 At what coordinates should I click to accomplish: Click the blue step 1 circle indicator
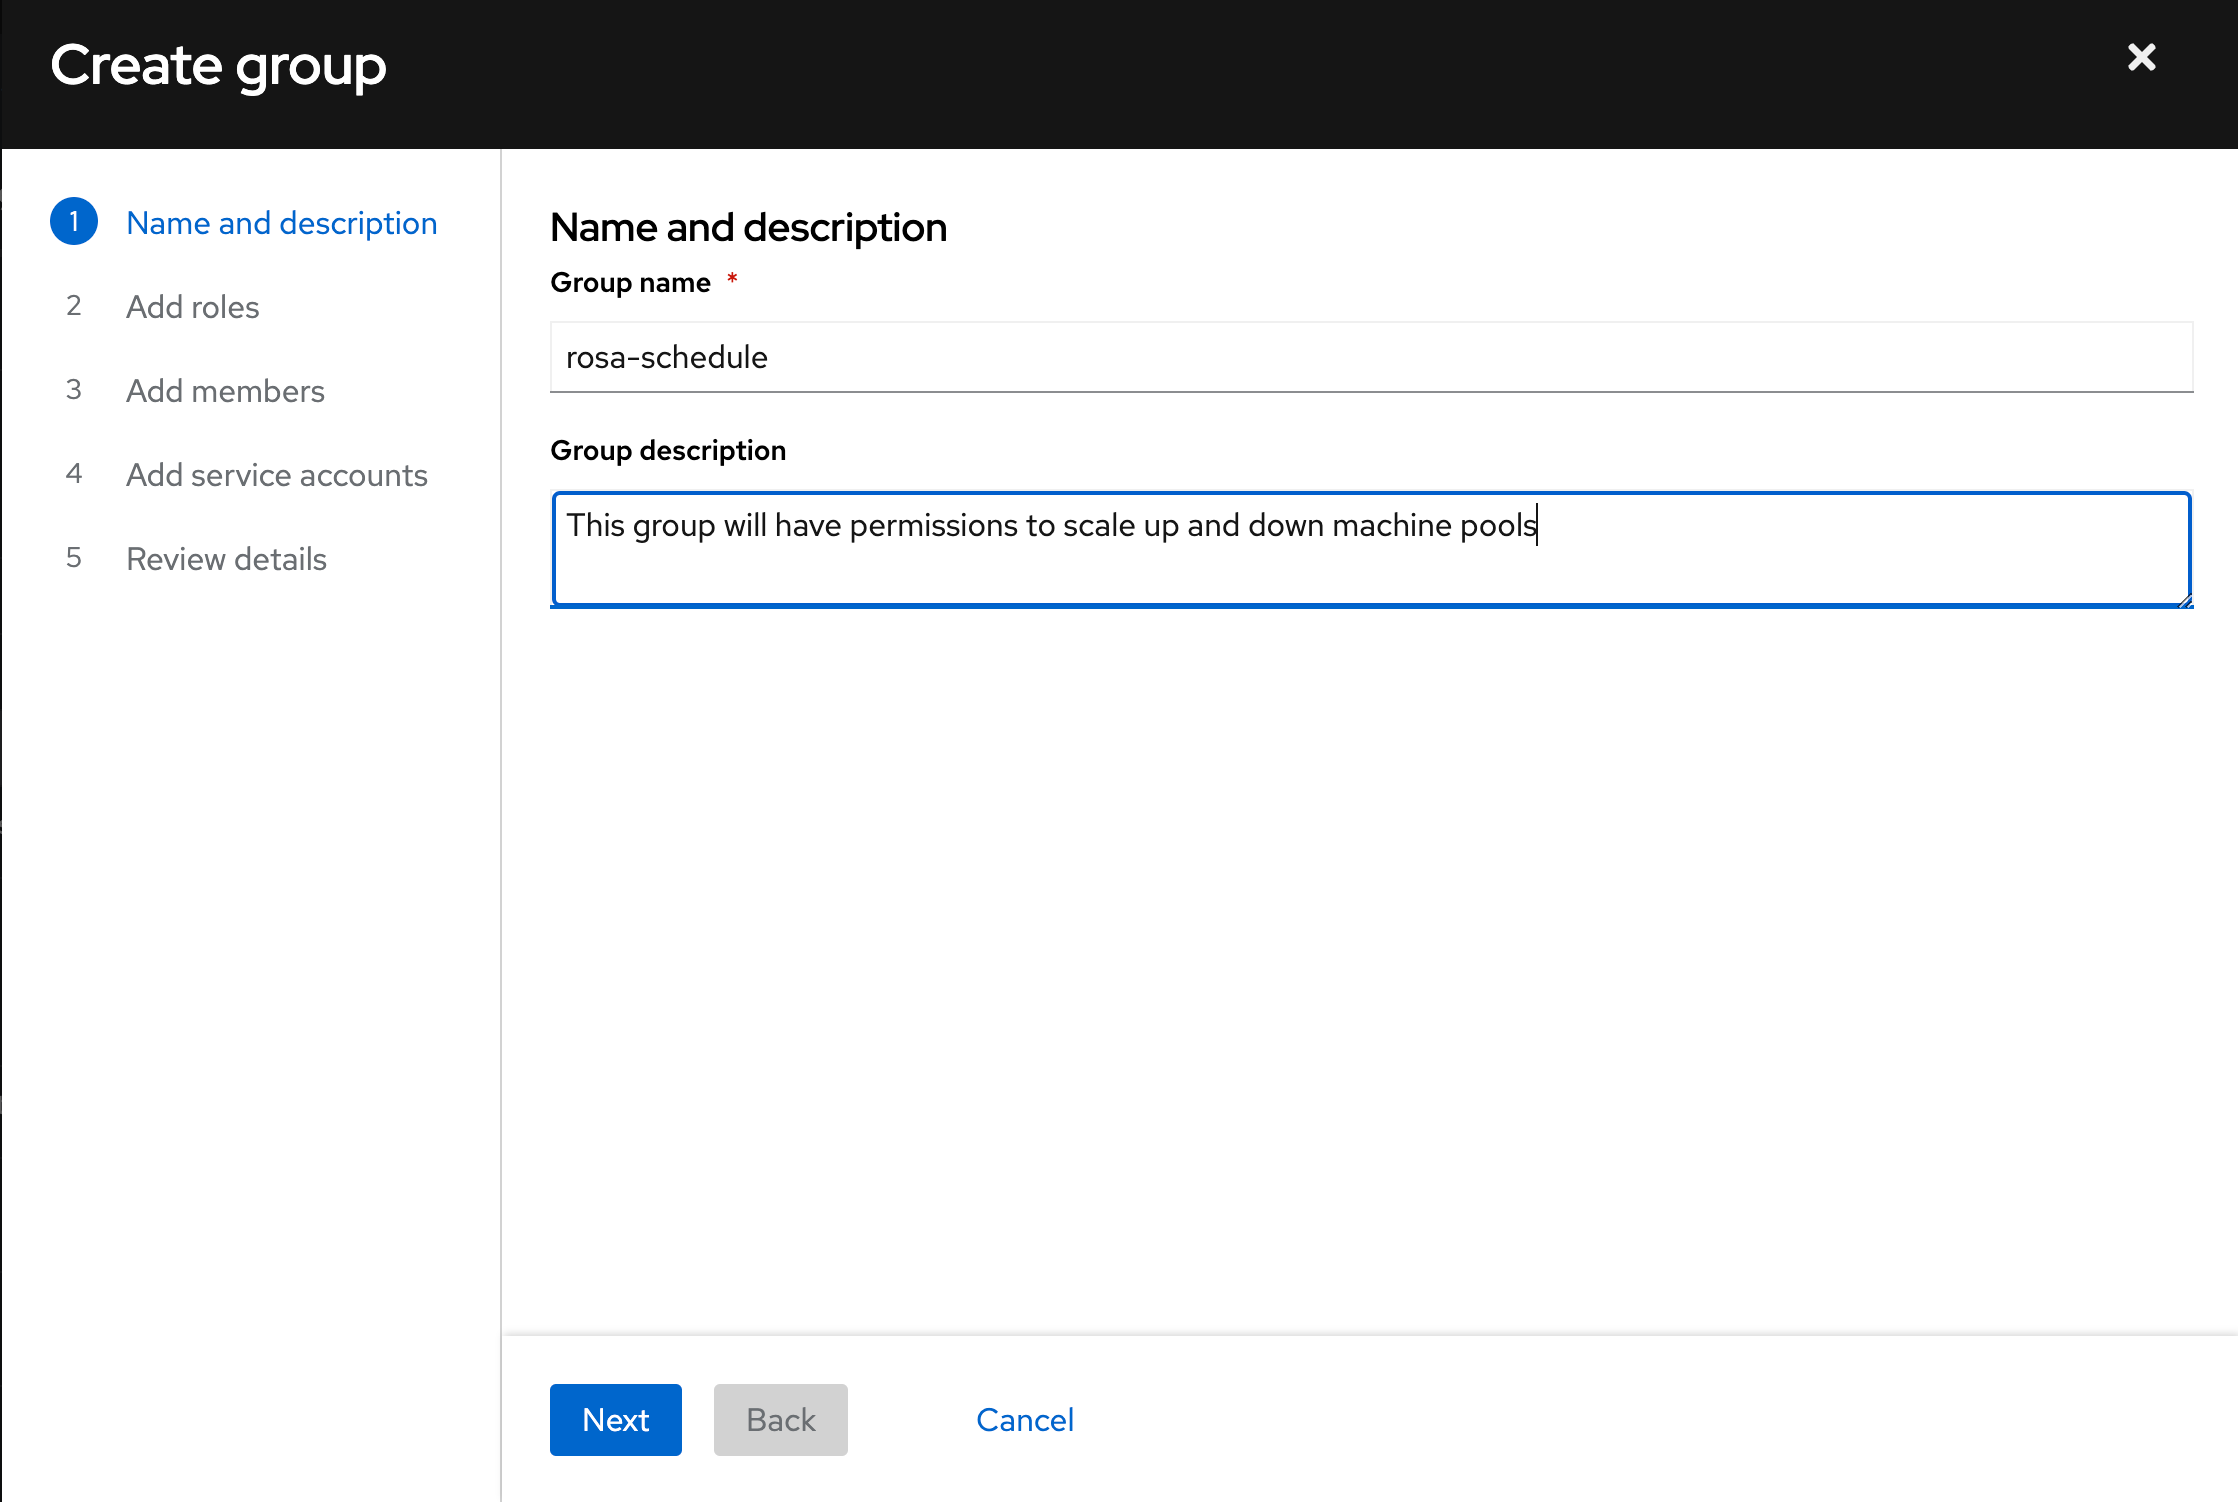pyautogui.click(x=74, y=221)
